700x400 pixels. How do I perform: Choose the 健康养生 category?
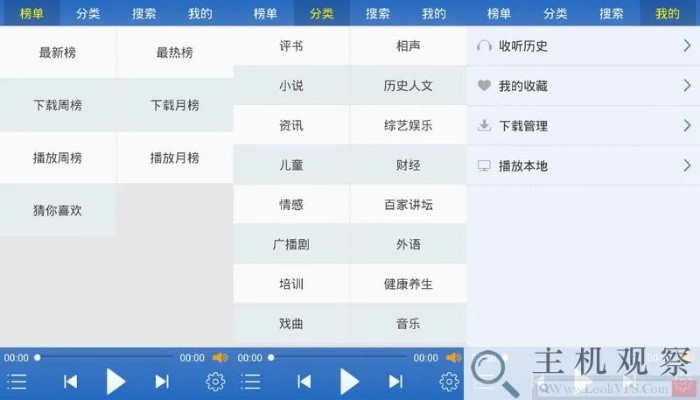pos(408,284)
